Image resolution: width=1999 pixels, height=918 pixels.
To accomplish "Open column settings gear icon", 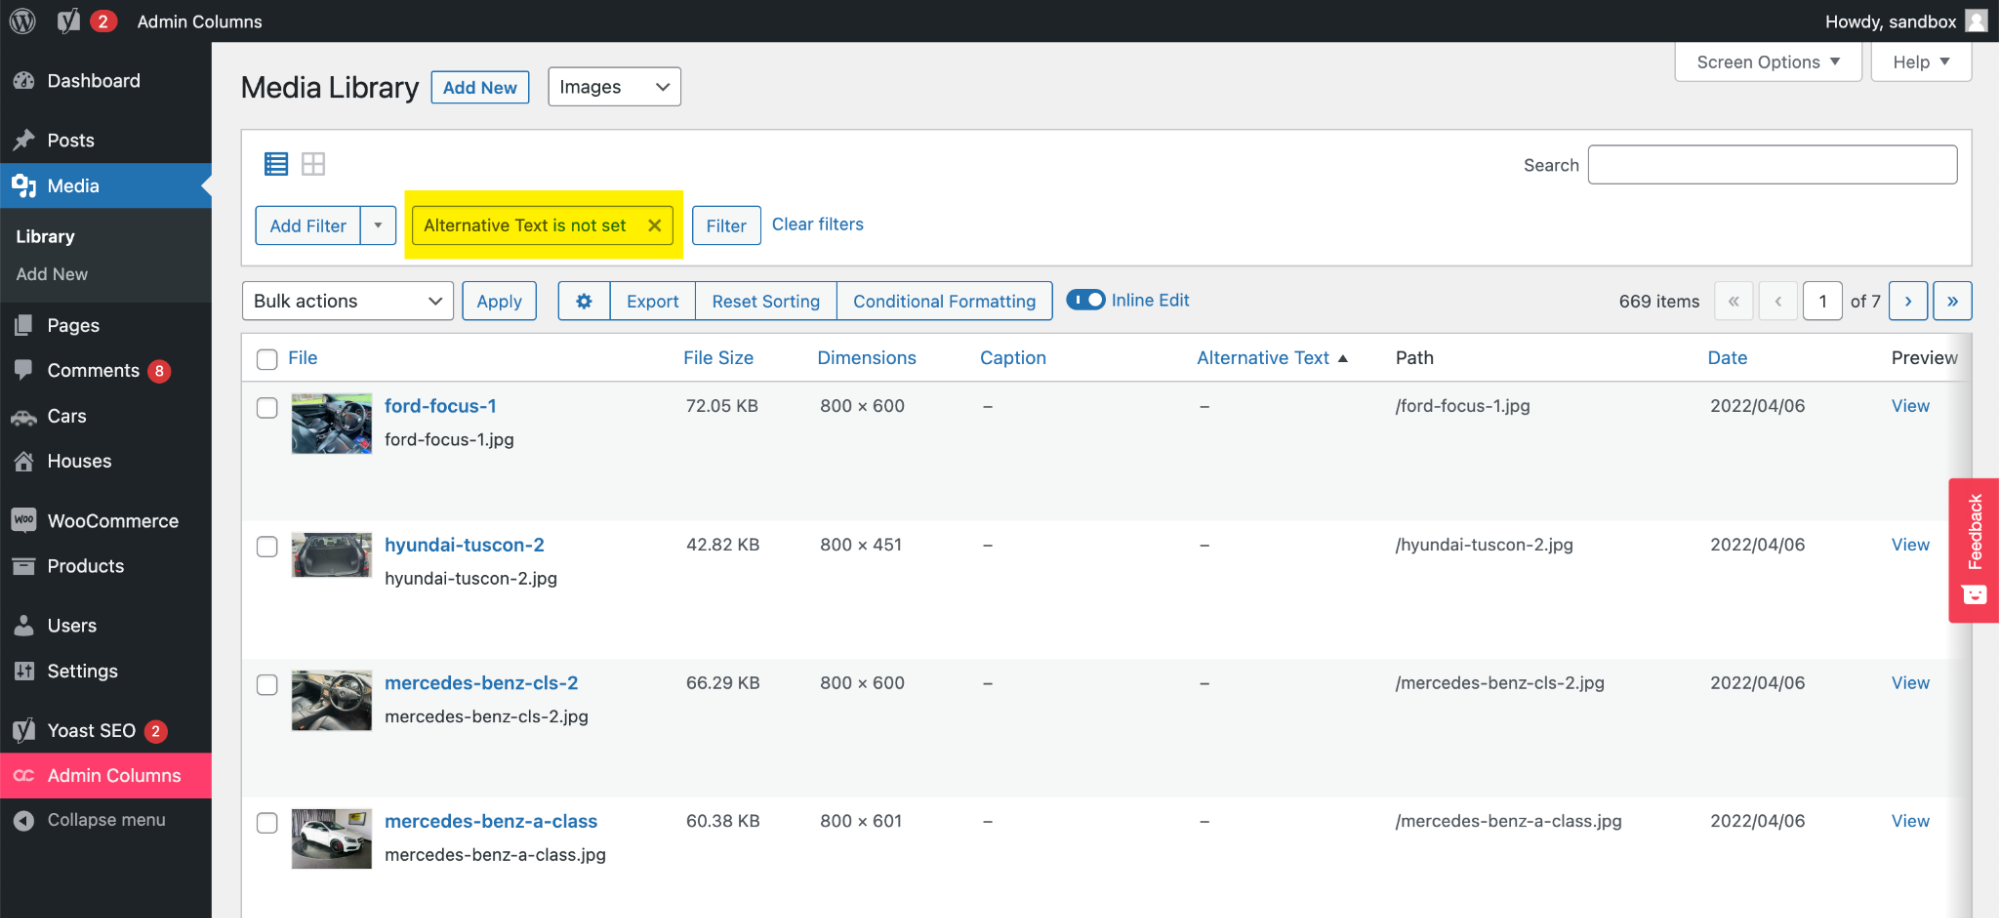I will tap(584, 301).
